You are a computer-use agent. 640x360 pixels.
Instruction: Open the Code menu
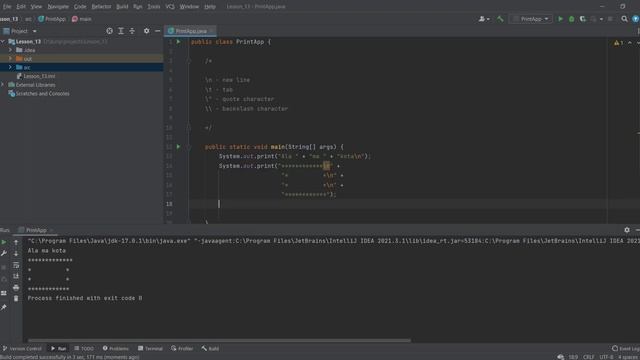(x=80, y=7)
